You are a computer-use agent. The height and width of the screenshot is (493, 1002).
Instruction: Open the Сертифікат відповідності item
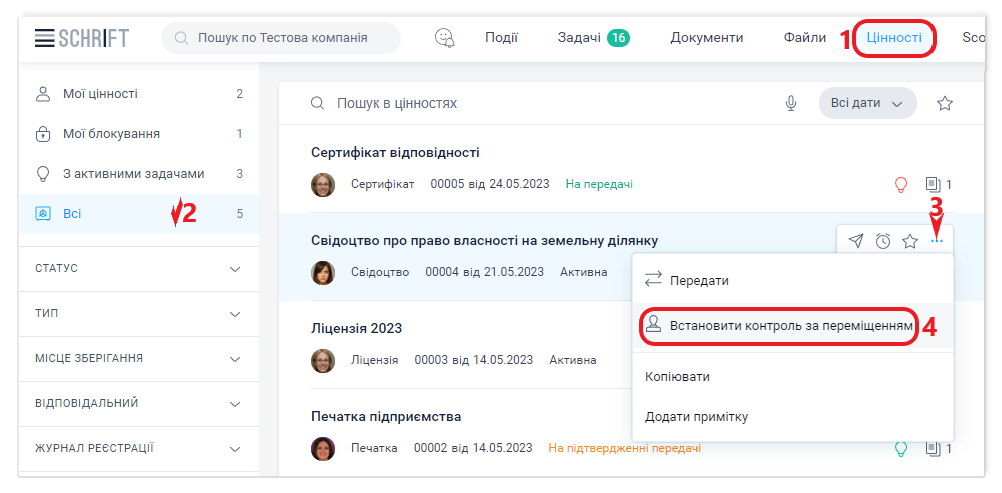pyautogui.click(x=395, y=152)
